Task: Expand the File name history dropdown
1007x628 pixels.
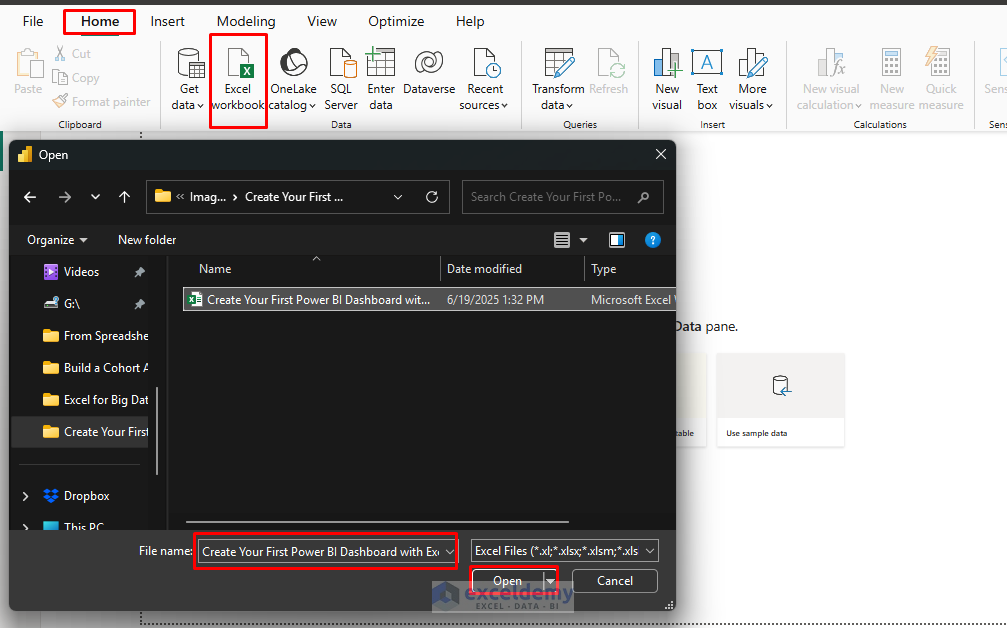Action: click(450, 552)
